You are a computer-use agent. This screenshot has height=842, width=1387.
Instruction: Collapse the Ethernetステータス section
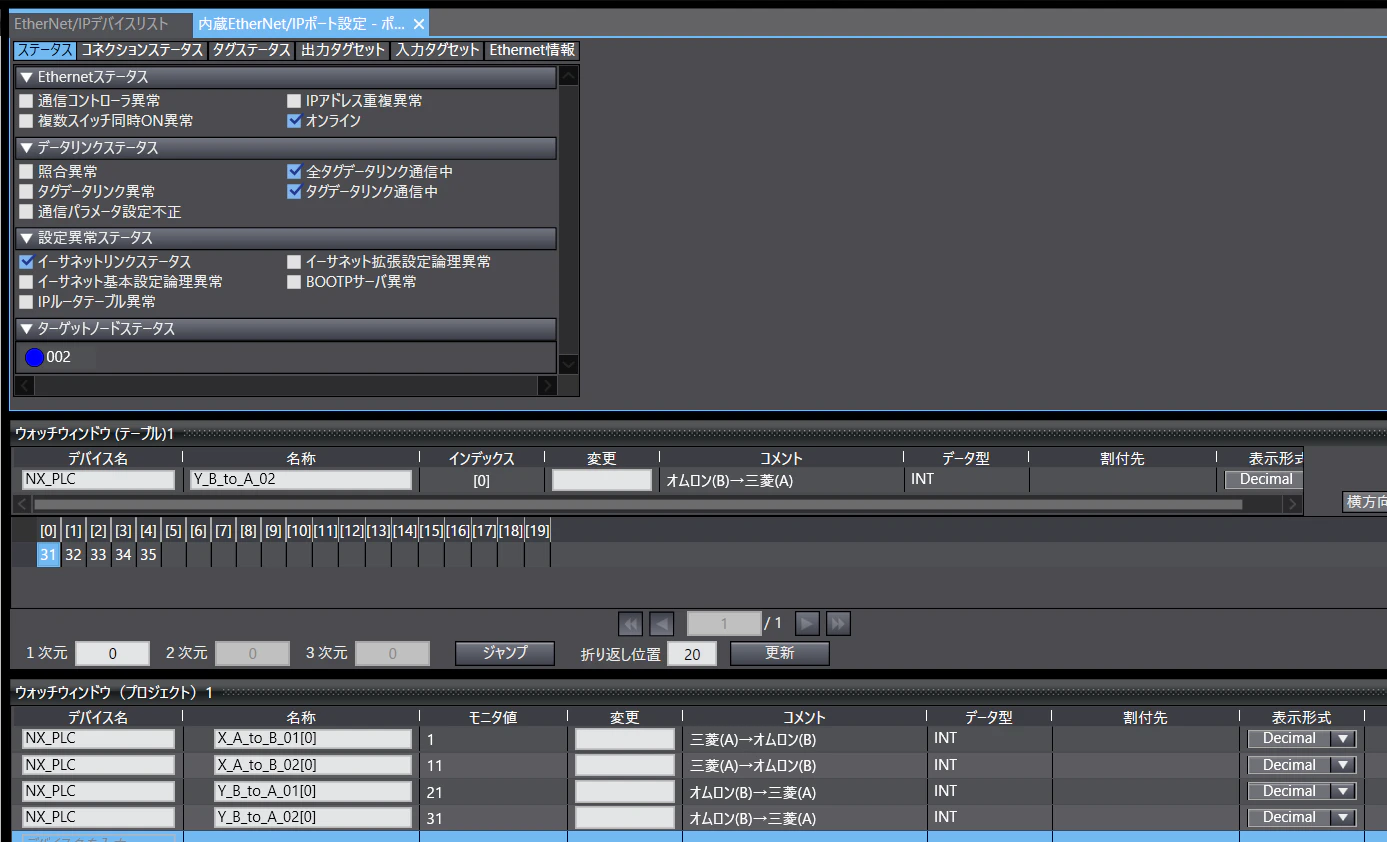coord(27,77)
